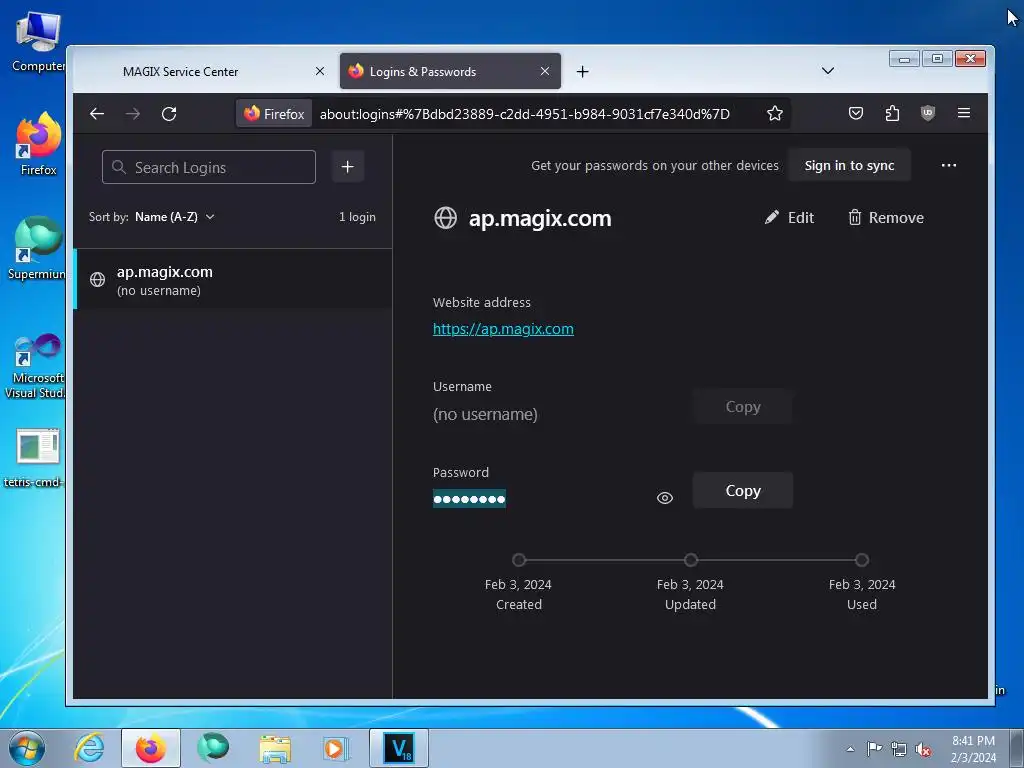Click the Firefox identity badge in address bar
This screenshot has height=768, width=1024.
pyautogui.click(x=274, y=114)
